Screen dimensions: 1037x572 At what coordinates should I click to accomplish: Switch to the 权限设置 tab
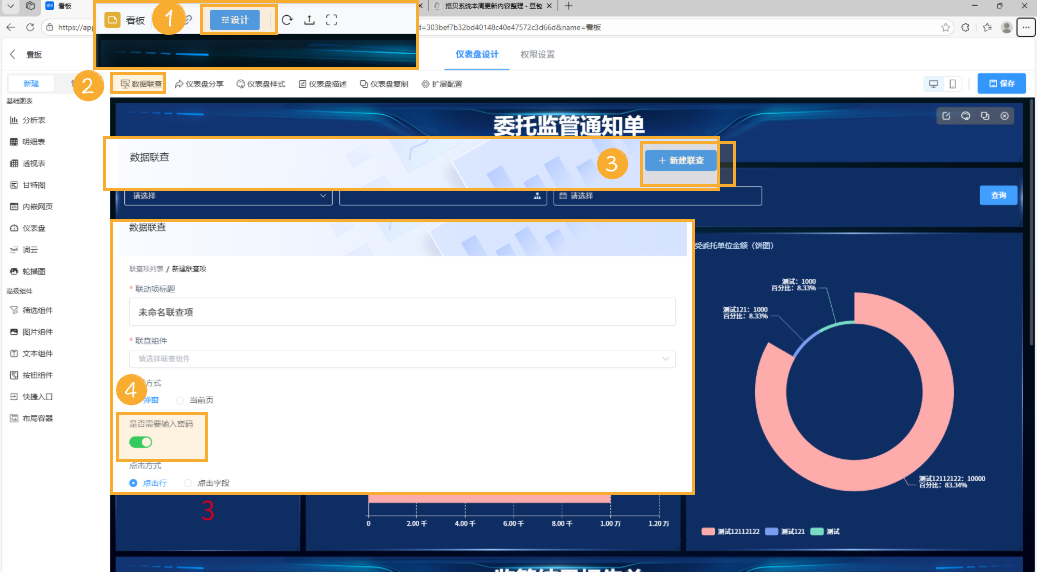[x=538, y=55]
